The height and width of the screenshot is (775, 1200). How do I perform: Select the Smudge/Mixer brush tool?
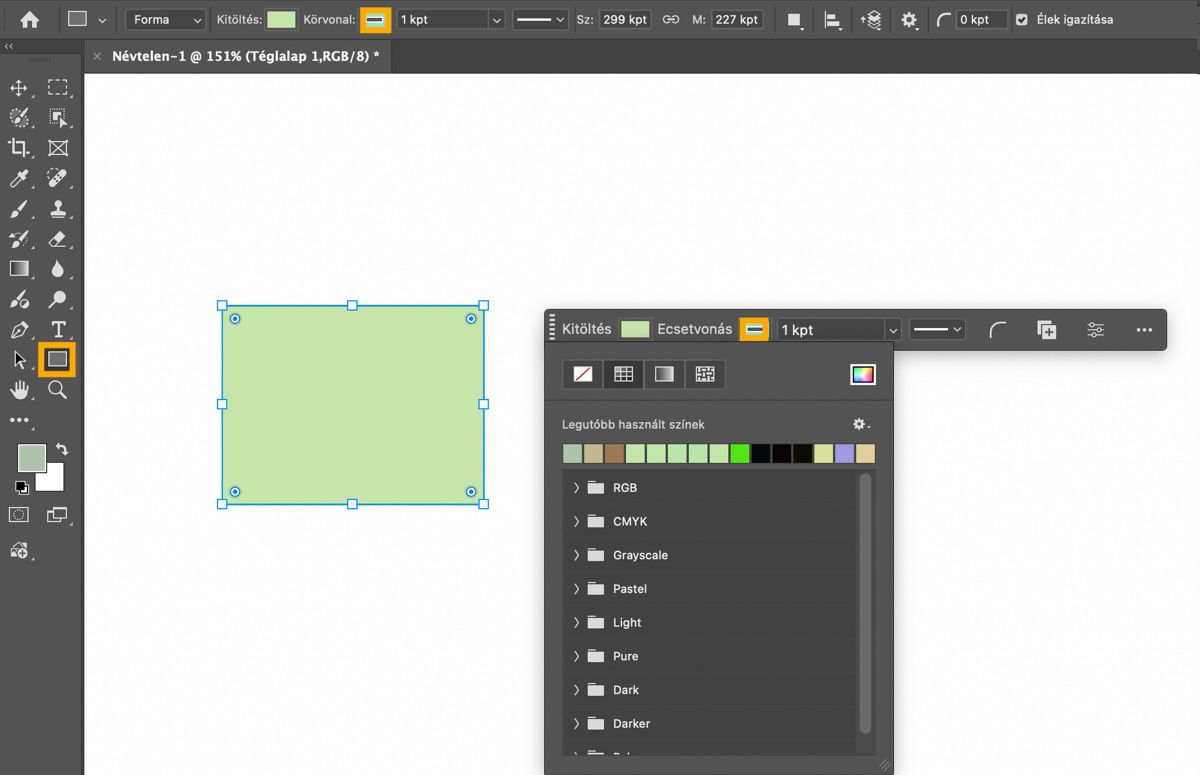click(19, 299)
